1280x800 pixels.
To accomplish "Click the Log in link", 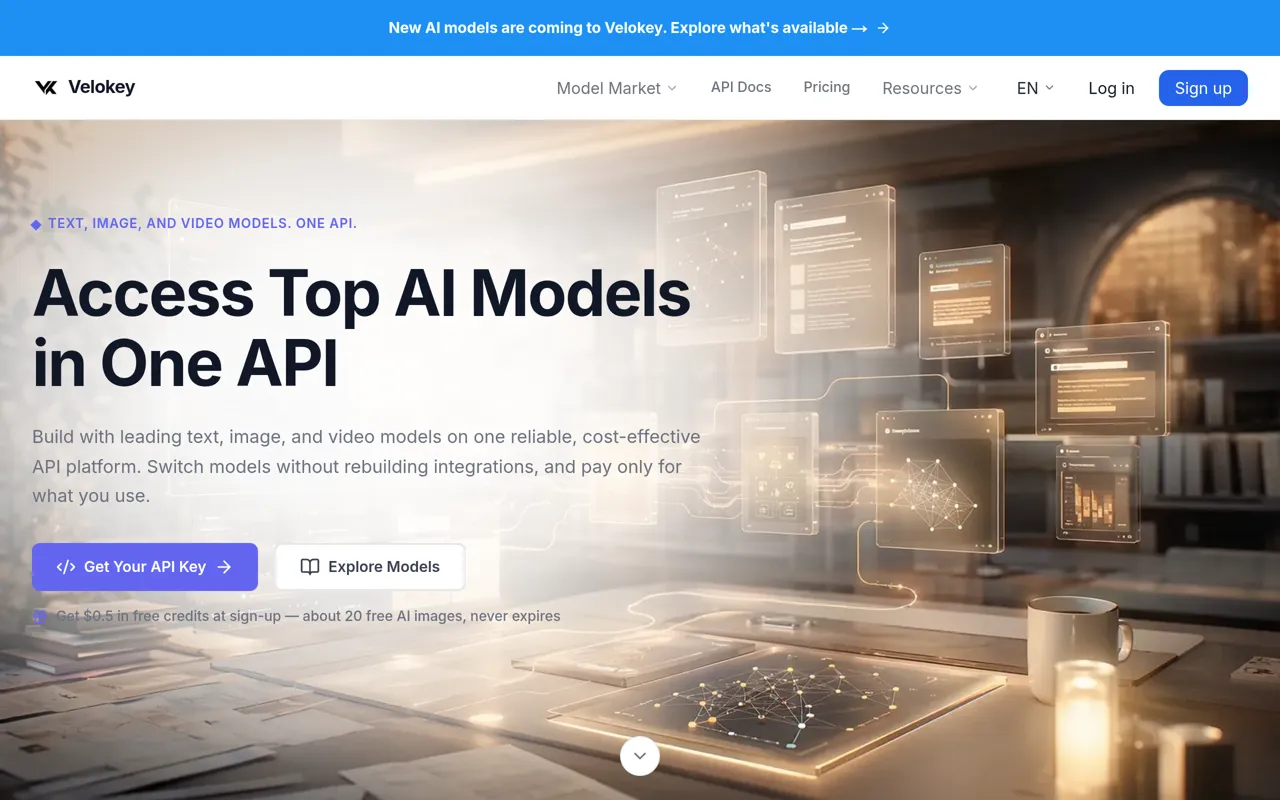I will pyautogui.click(x=1111, y=88).
